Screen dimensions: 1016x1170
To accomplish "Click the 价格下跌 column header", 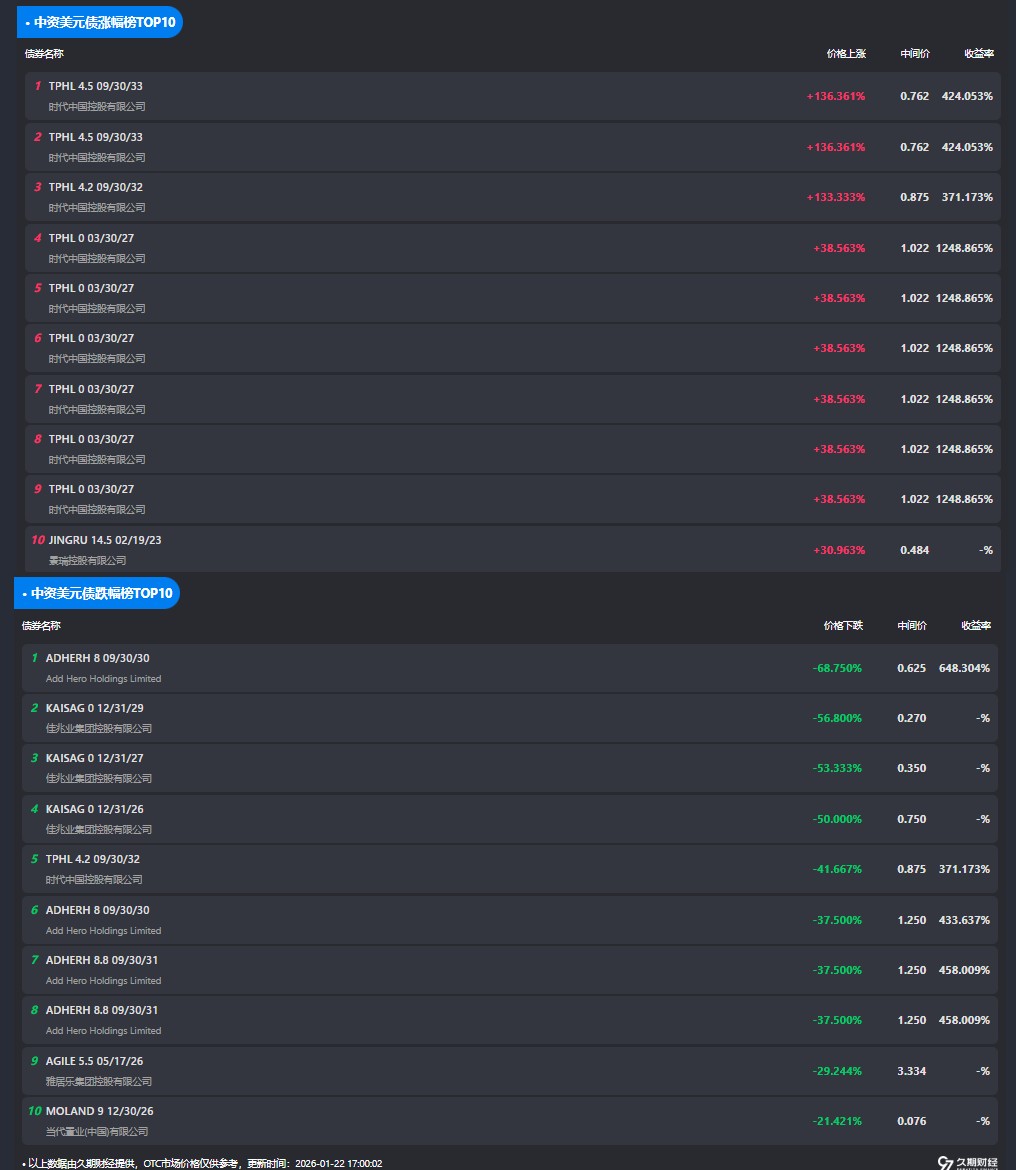I will tap(842, 626).
